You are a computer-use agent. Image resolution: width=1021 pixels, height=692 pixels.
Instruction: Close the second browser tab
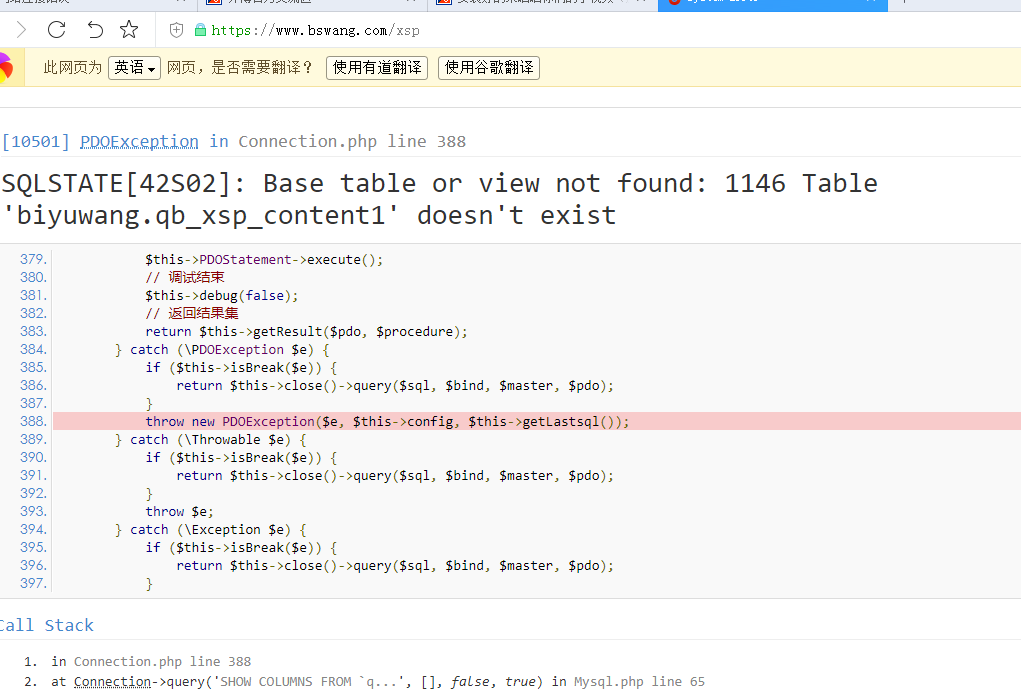click(410, 3)
